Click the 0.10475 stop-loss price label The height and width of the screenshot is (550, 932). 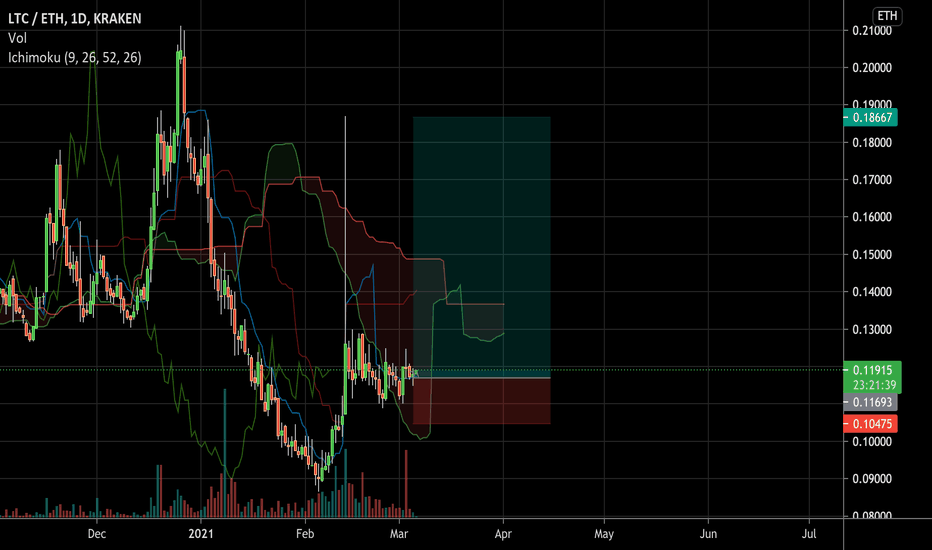(871, 424)
